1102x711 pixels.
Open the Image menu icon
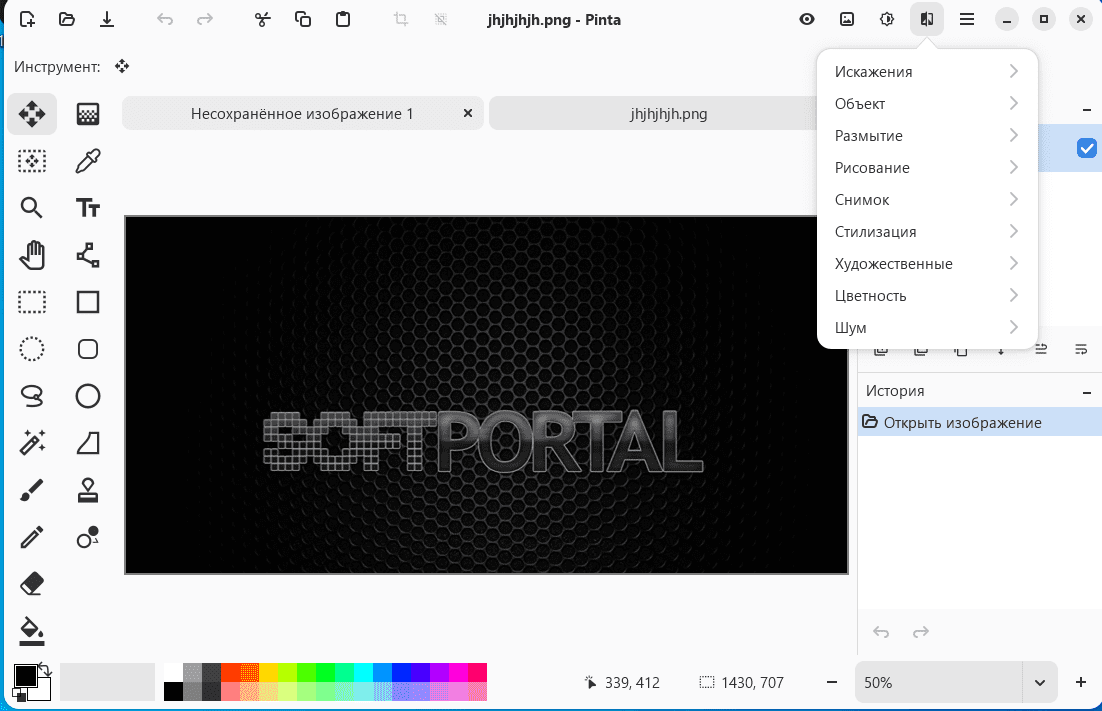coord(847,20)
